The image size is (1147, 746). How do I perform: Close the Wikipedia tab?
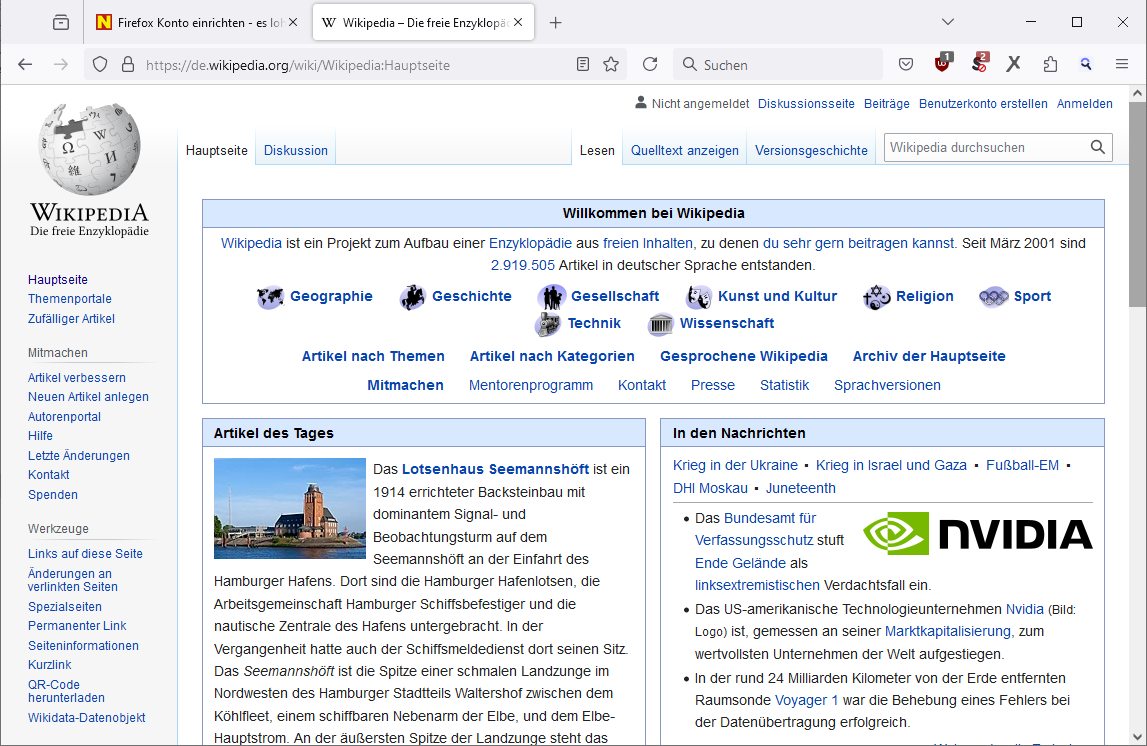pos(518,23)
